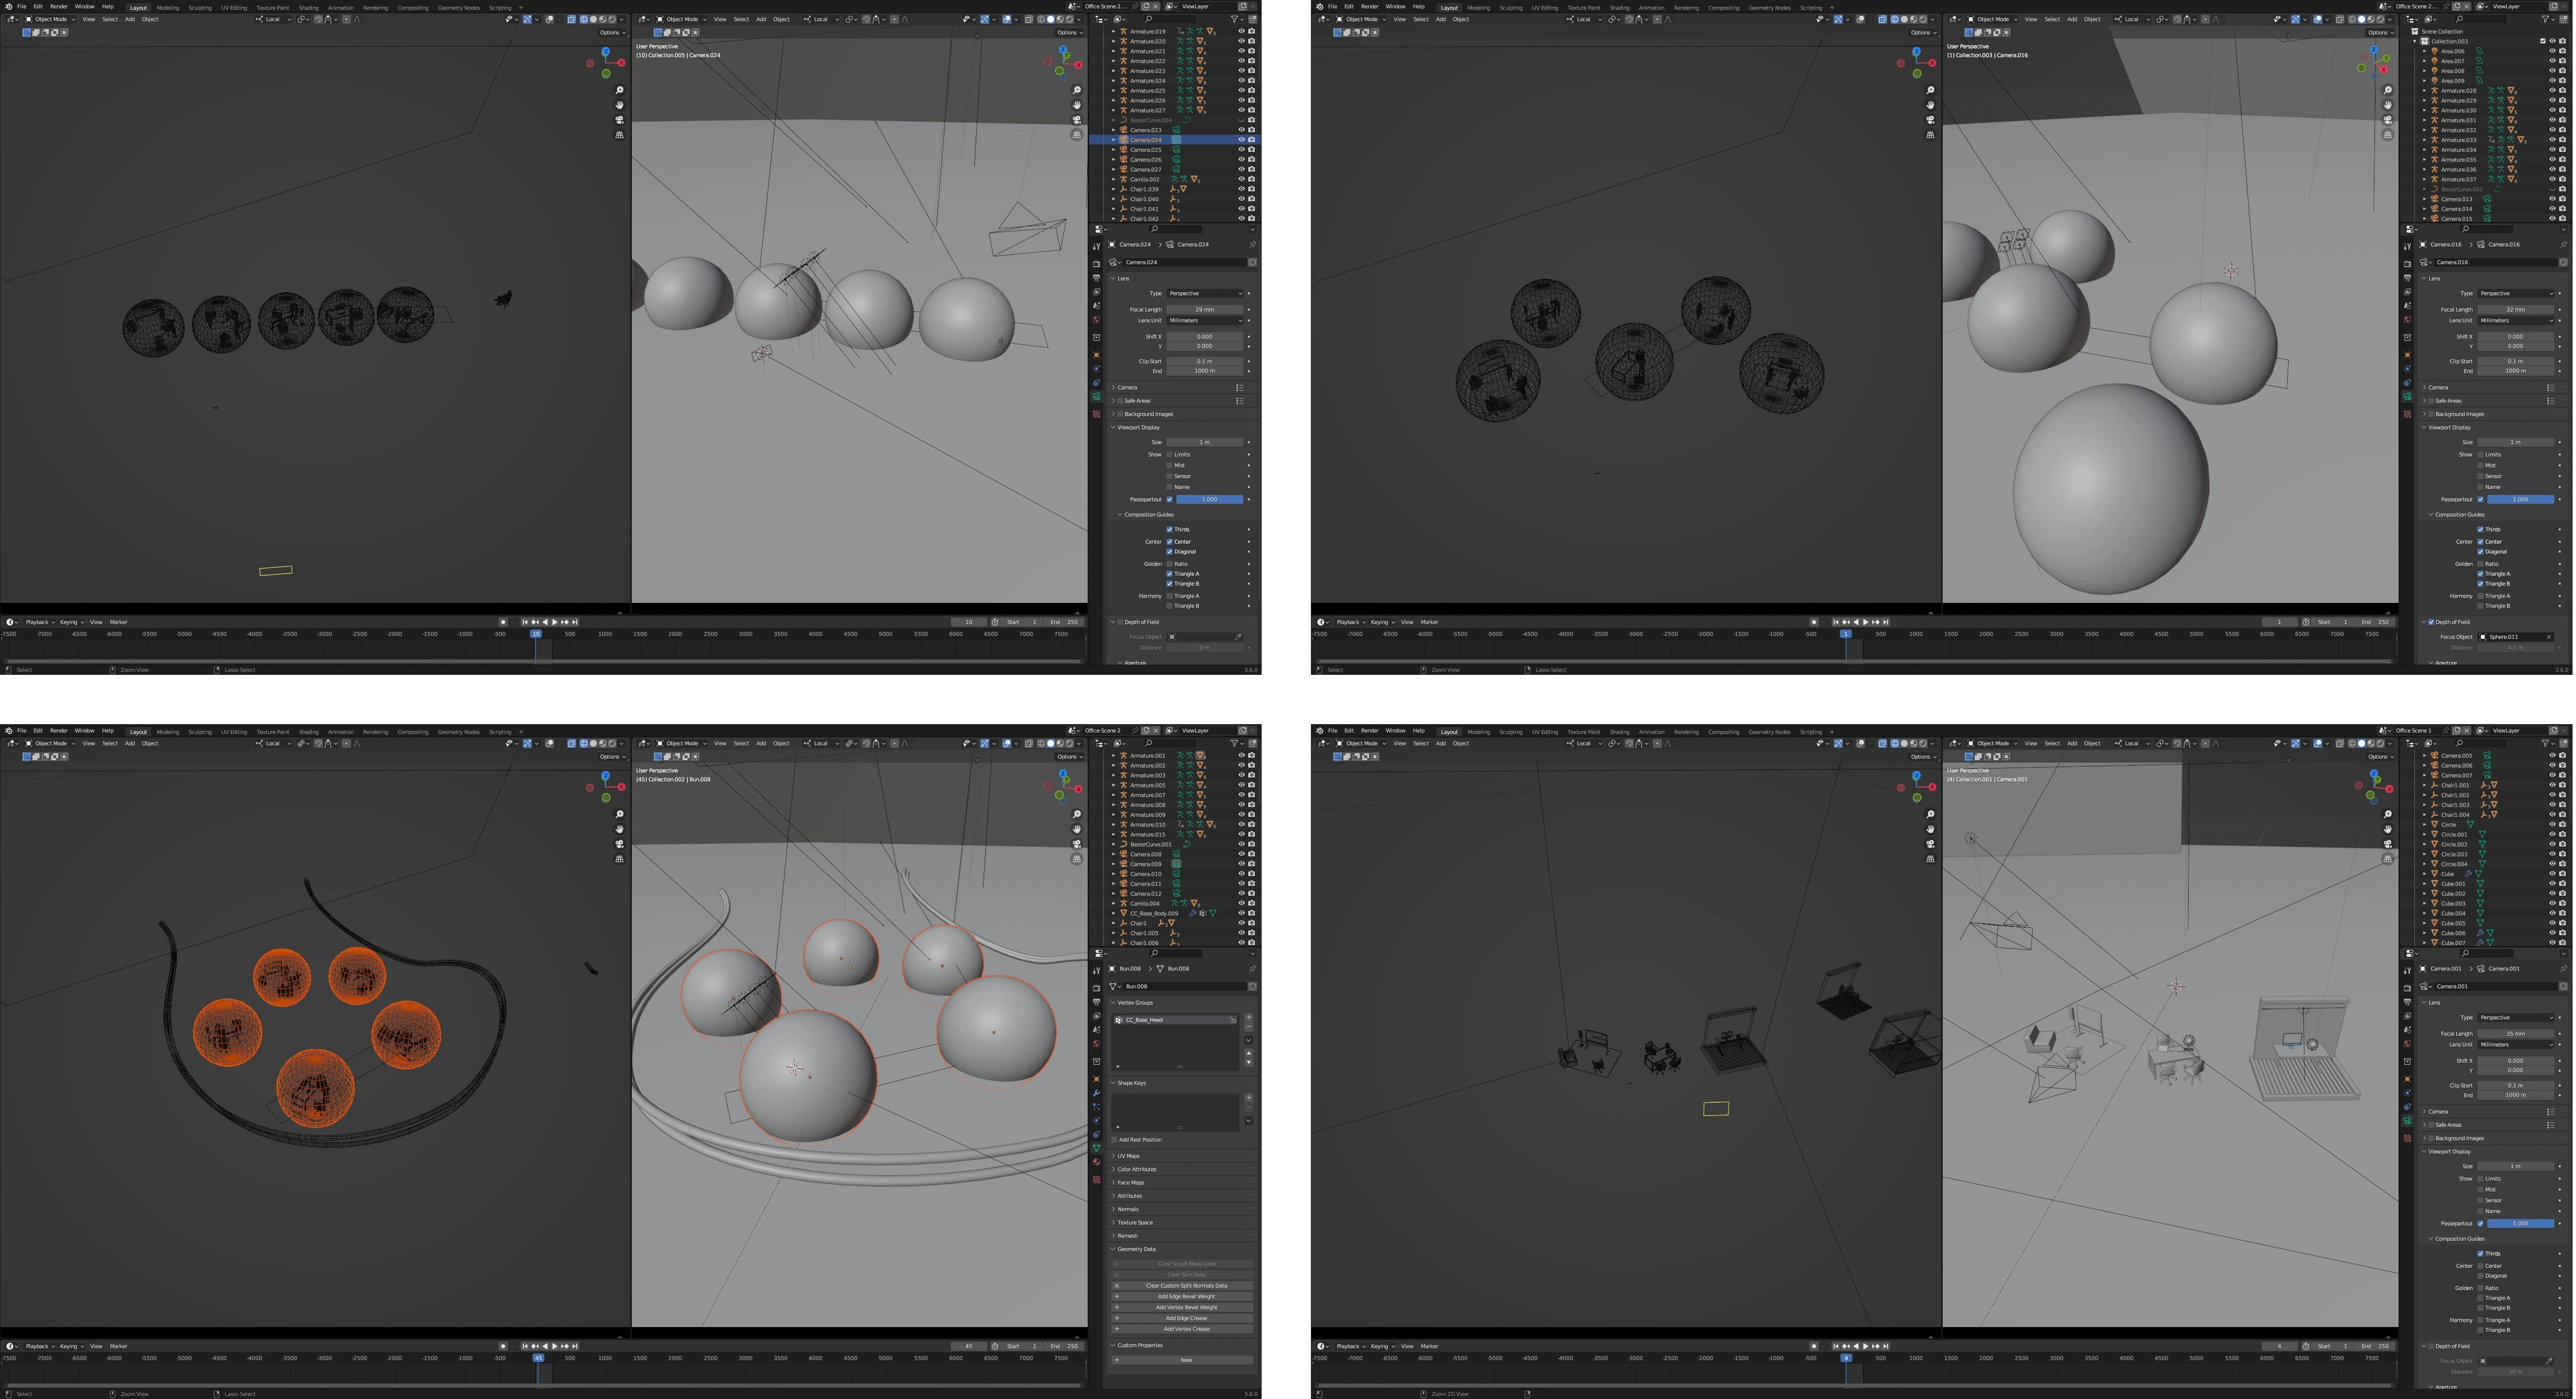Play animation in Camera.024 window timeline
Viewport: 2576px width, 1399px height.
pos(555,622)
